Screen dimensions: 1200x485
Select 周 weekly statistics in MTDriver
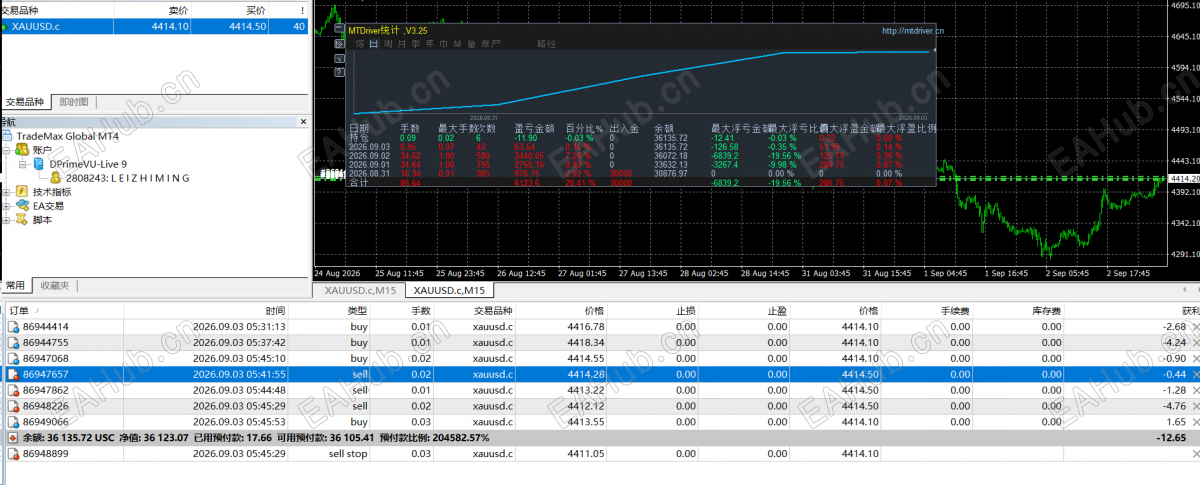coord(388,44)
